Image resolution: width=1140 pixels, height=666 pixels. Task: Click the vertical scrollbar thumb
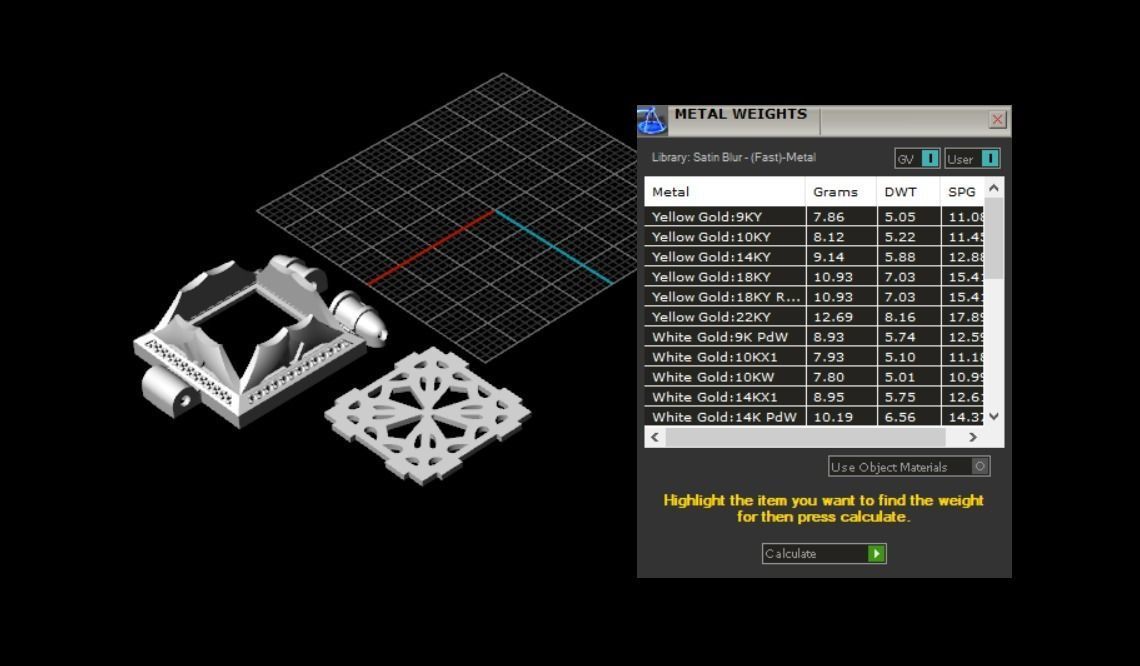point(994,238)
